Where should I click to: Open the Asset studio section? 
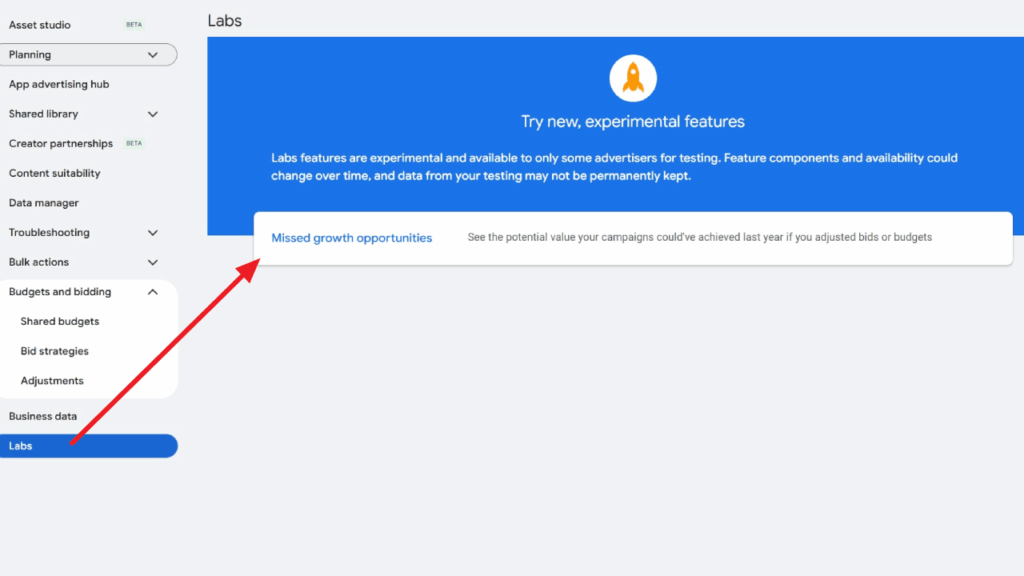[39, 24]
